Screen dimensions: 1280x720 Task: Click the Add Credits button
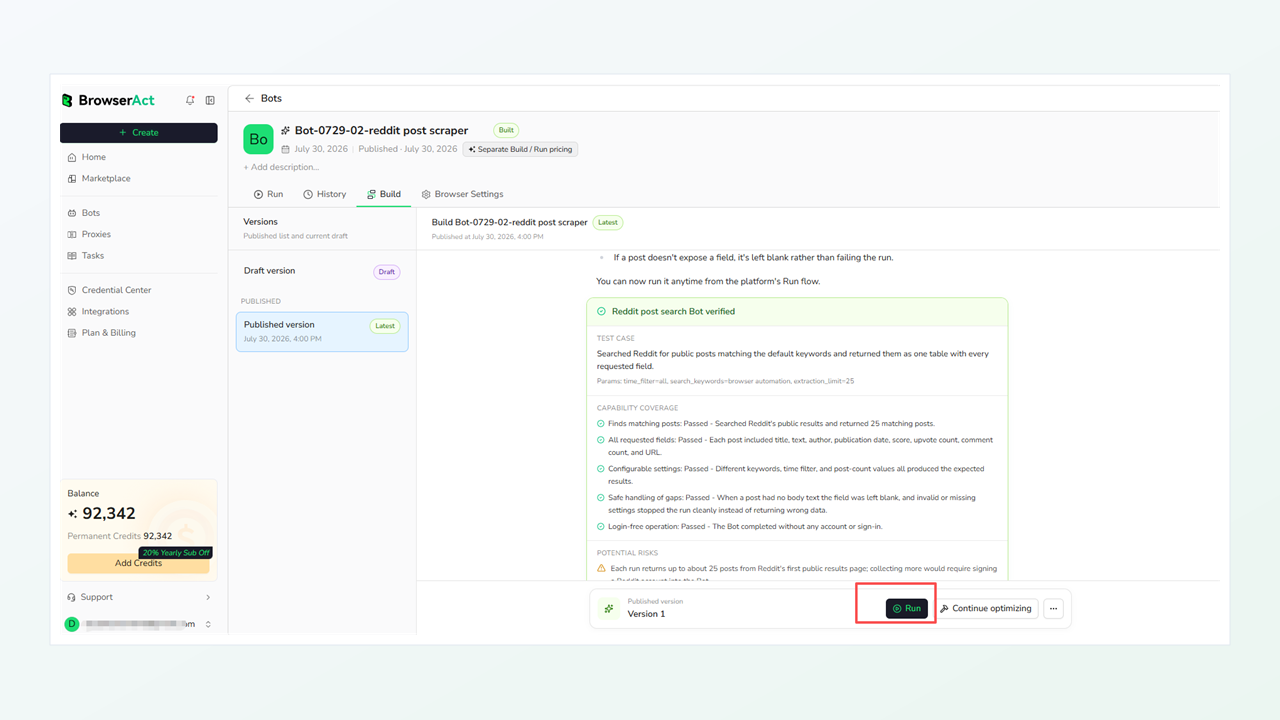(x=138, y=563)
